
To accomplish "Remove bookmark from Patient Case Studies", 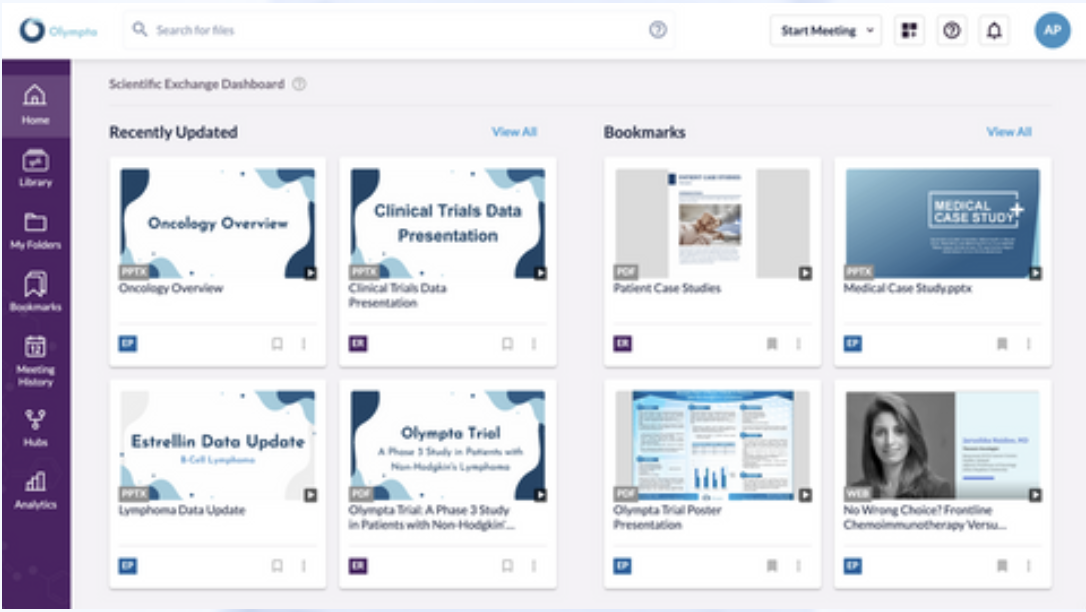I will click(771, 344).
